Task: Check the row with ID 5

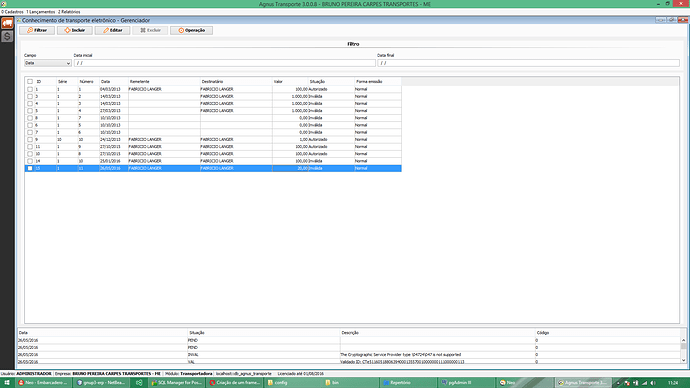Action: [30, 111]
